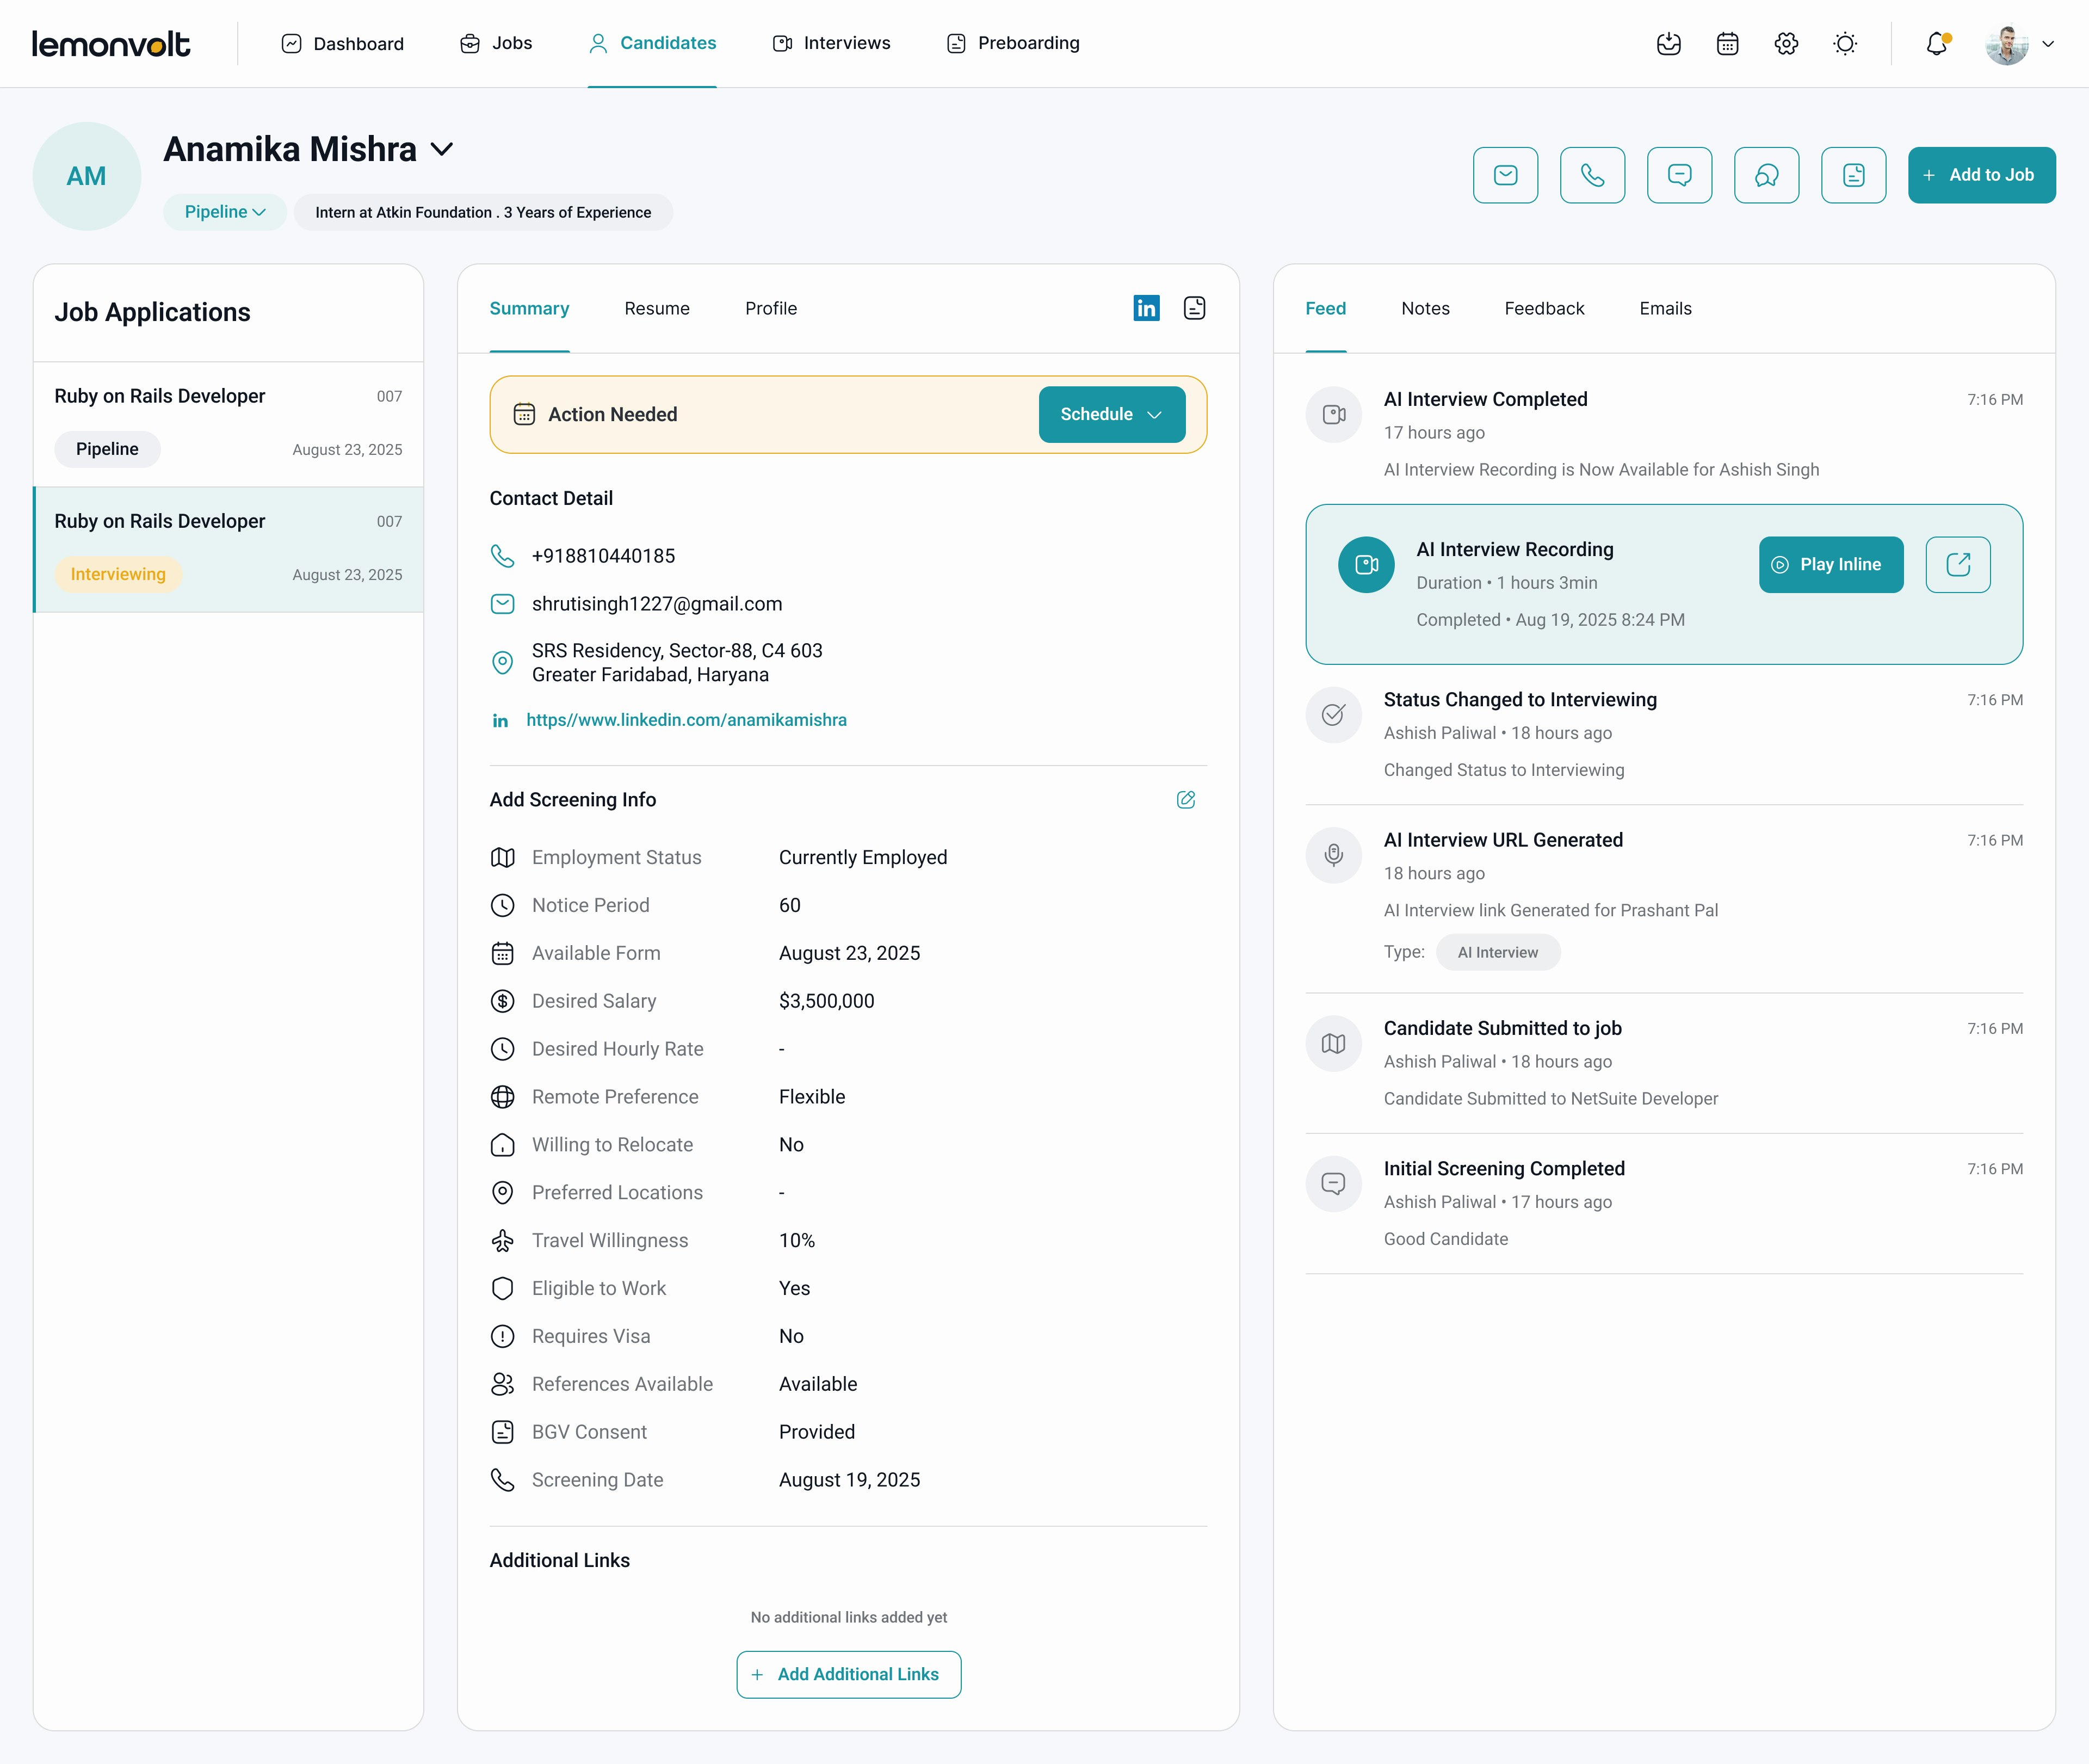The image size is (2089, 1764).
Task: Toggle light/dark theme with the sun icon
Action: [1844, 43]
